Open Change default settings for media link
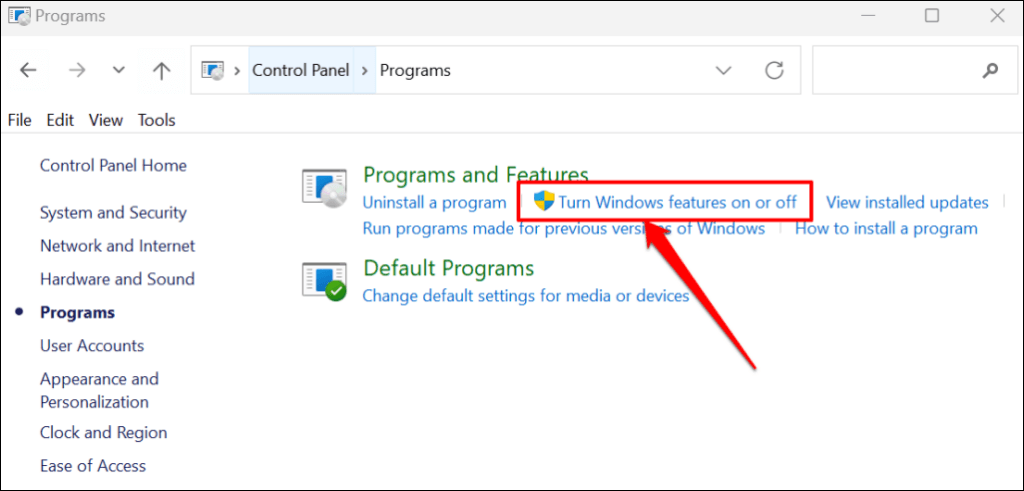 tap(525, 296)
